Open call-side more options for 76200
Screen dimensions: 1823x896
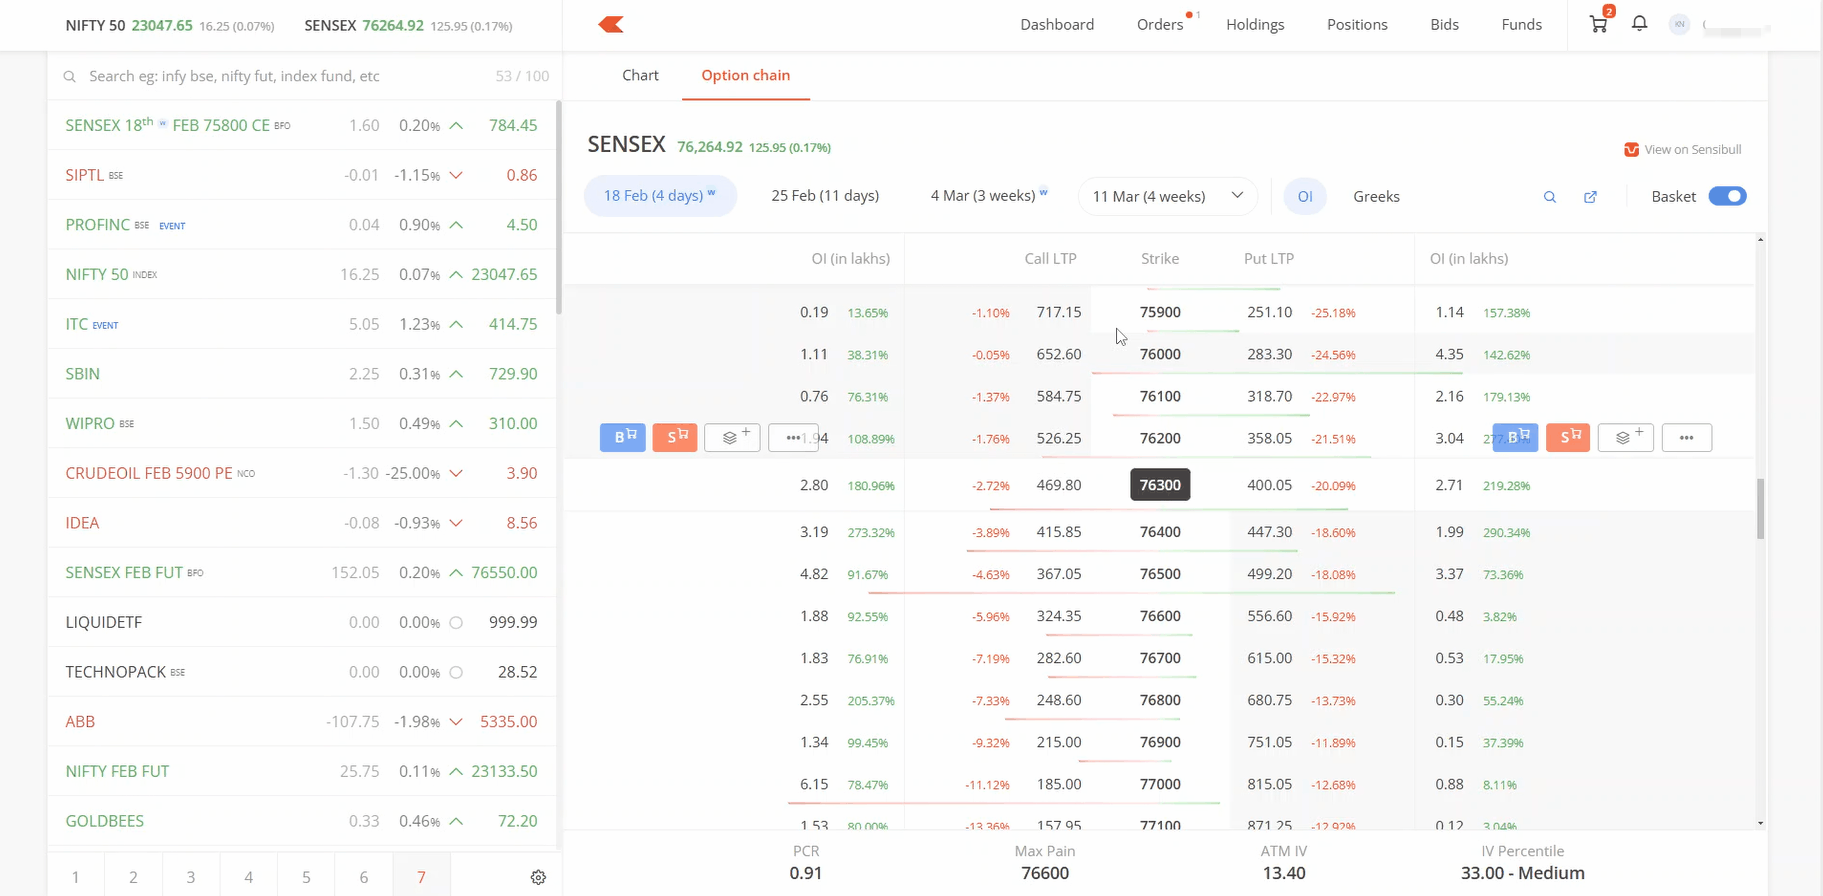[x=793, y=437]
